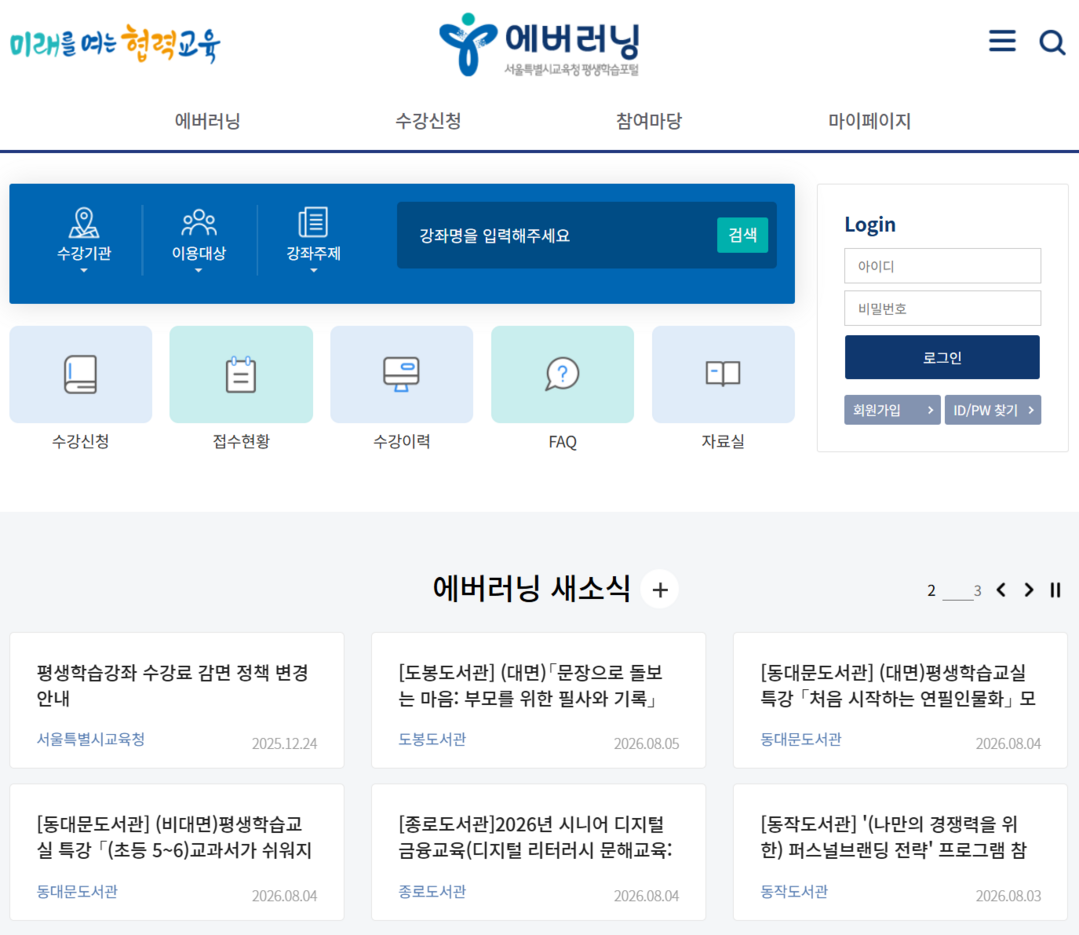Click the 로그인 button

click(942, 357)
